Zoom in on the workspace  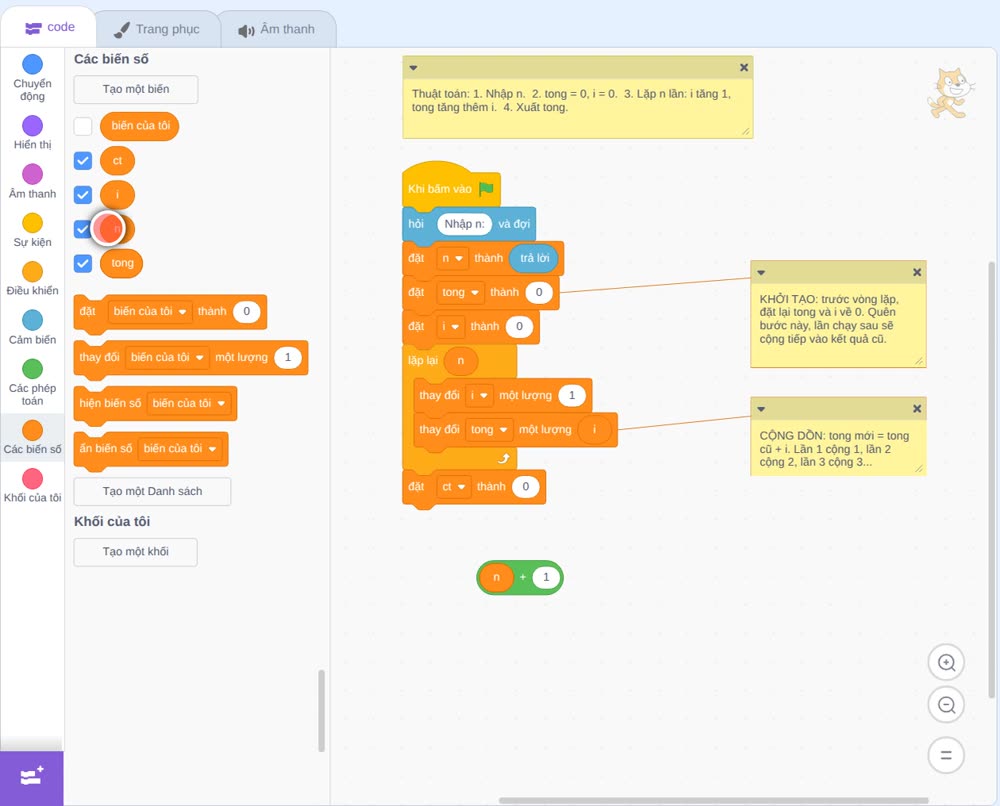point(946,663)
